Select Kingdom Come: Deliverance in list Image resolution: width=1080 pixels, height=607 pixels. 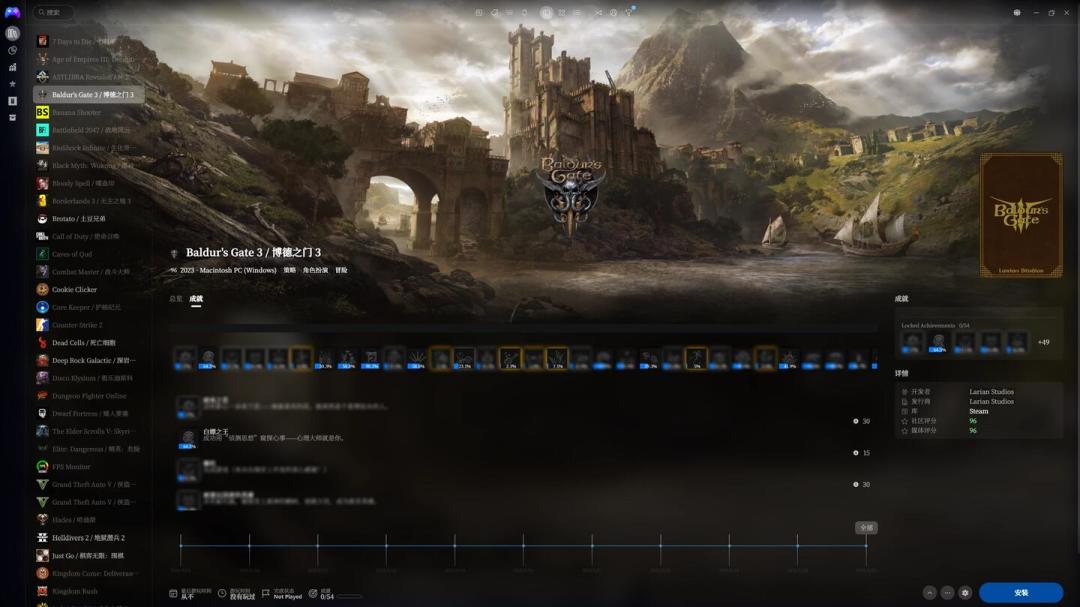pos(89,573)
